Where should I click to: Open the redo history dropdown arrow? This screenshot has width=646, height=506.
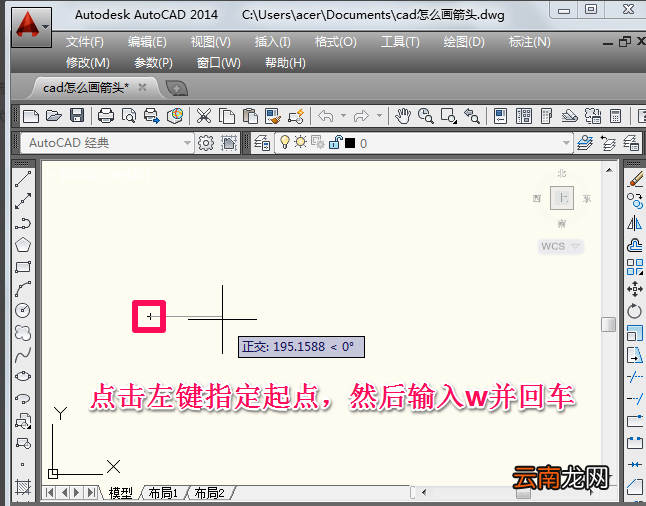point(379,116)
